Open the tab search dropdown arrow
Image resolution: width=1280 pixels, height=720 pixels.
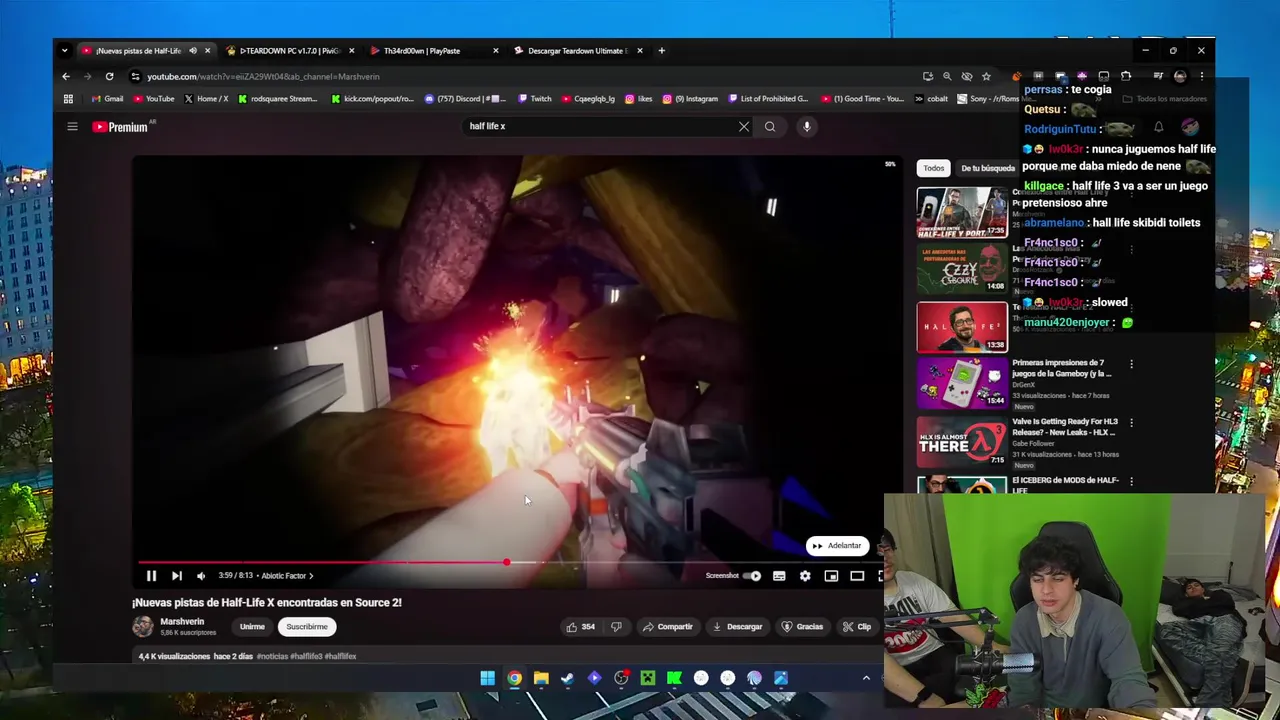pos(64,51)
